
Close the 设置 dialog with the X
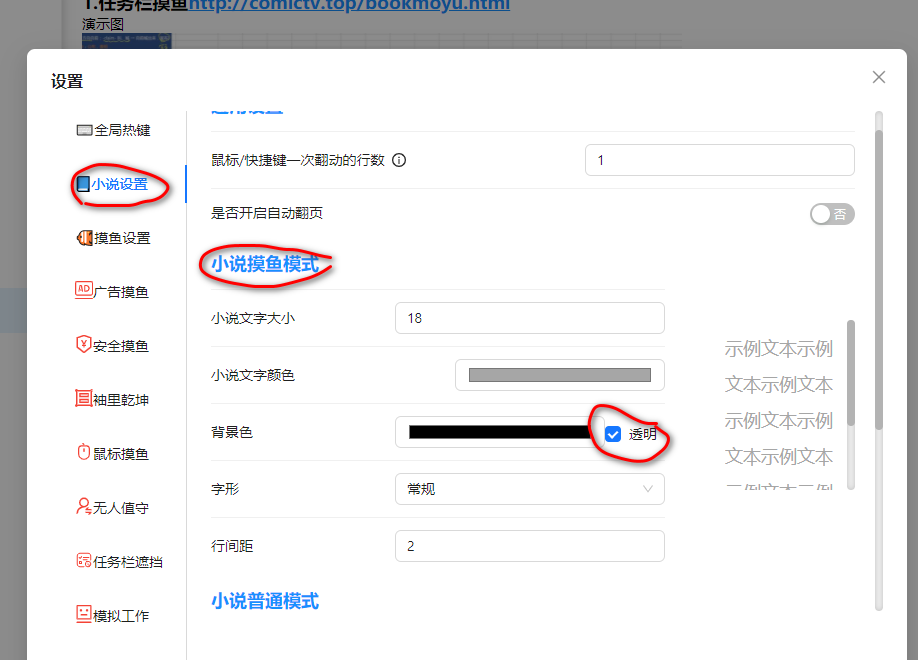879,77
